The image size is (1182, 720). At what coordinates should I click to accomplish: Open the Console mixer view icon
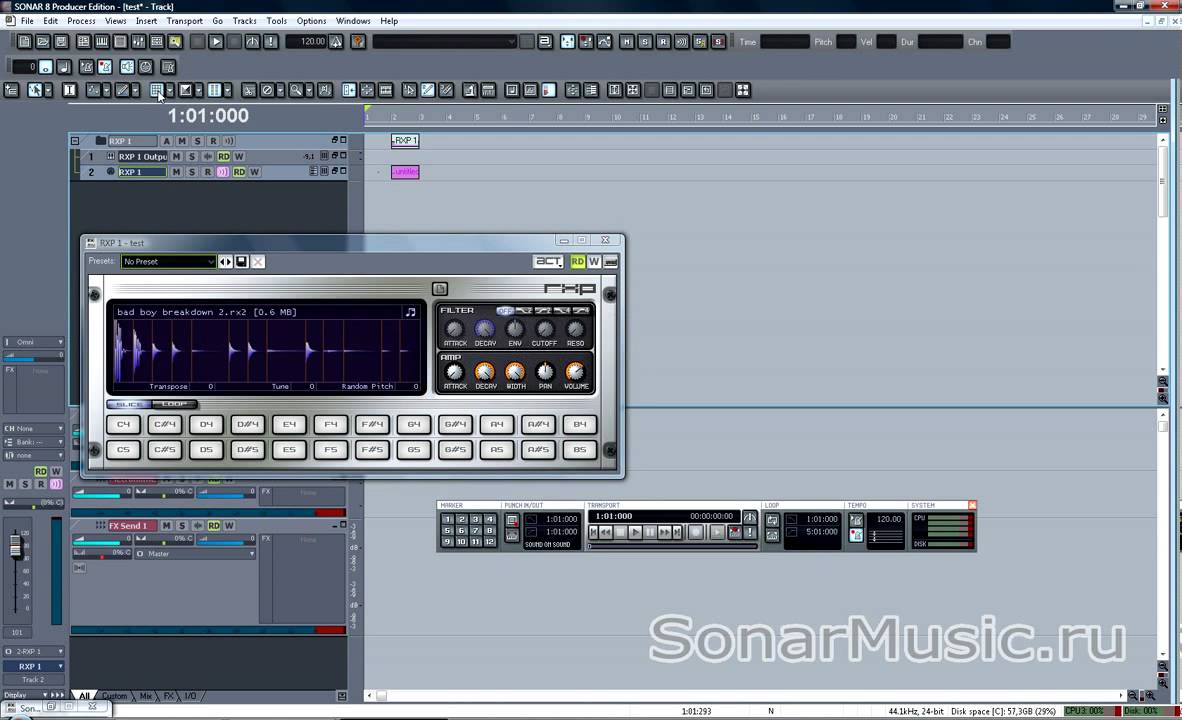coord(139,41)
